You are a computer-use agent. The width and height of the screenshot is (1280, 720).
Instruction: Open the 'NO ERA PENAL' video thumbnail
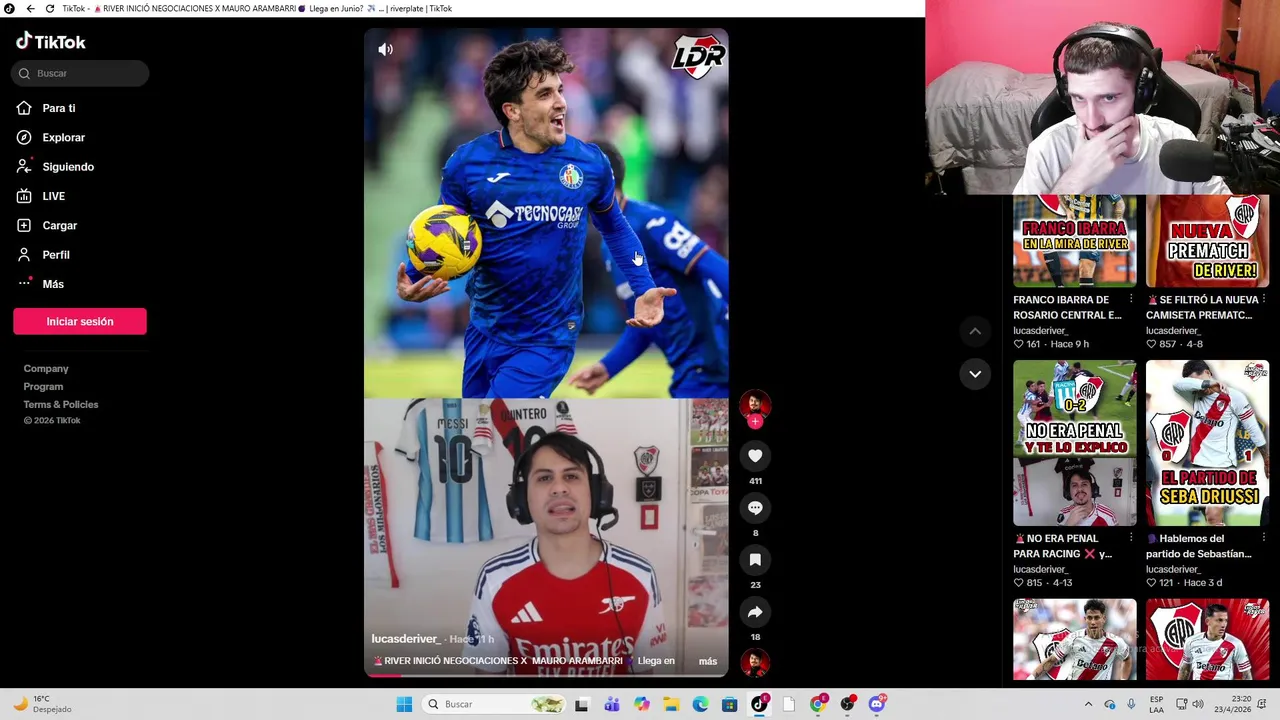(1075, 443)
